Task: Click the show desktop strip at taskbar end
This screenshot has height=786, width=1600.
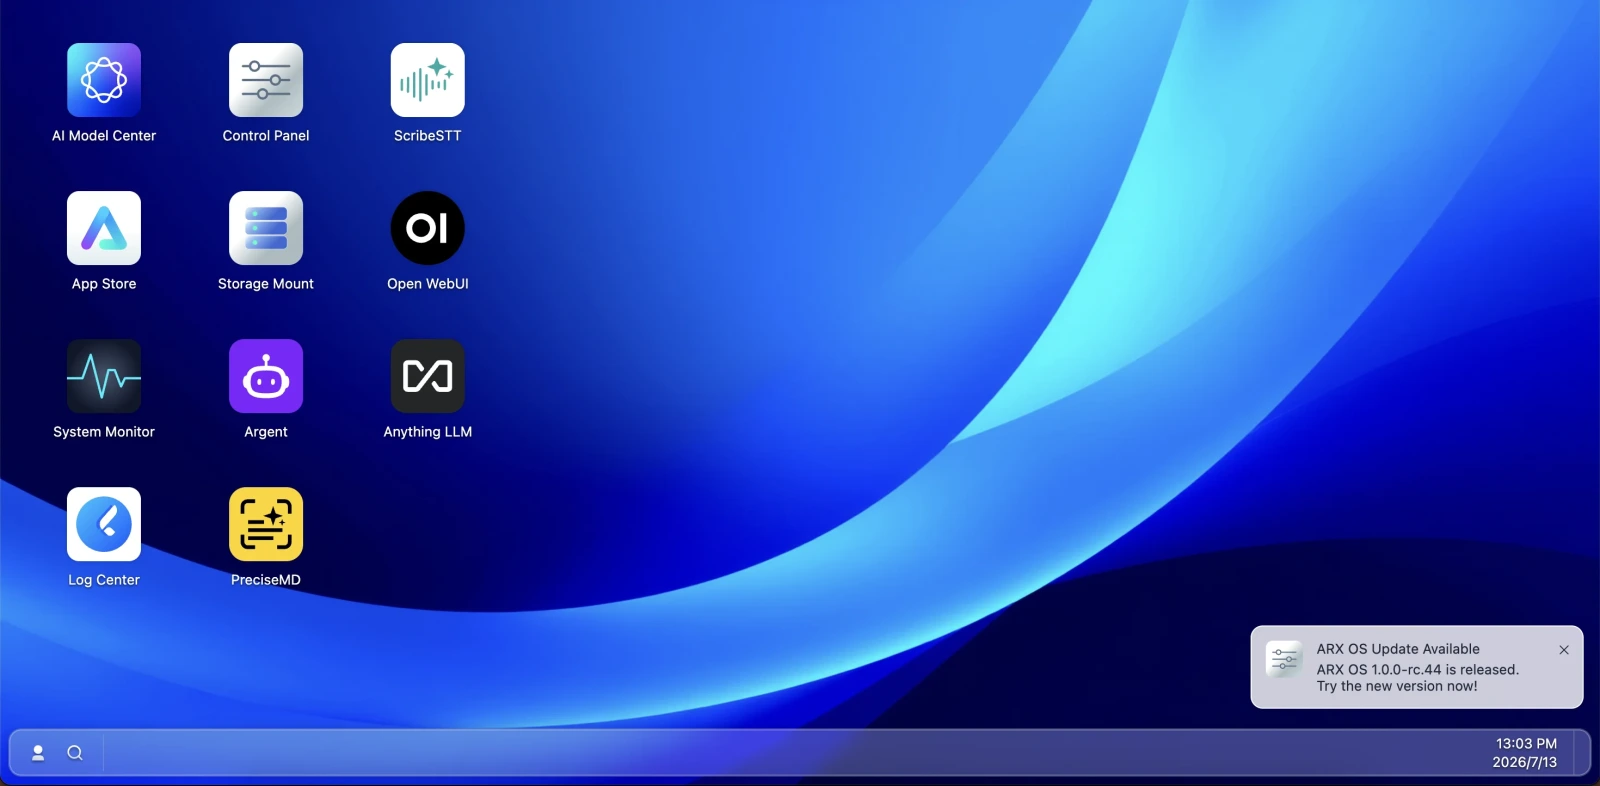Action: 1582,753
